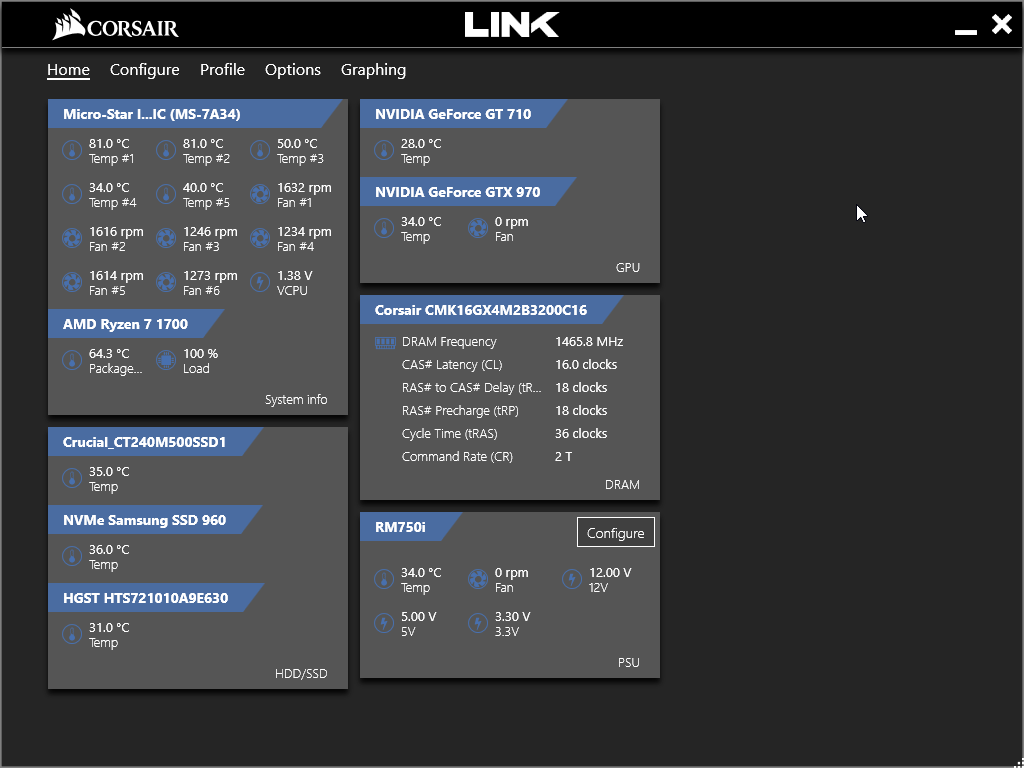Click the 12V rail bolt icon
Image resolution: width=1024 pixels, height=768 pixels.
coord(571,580)
